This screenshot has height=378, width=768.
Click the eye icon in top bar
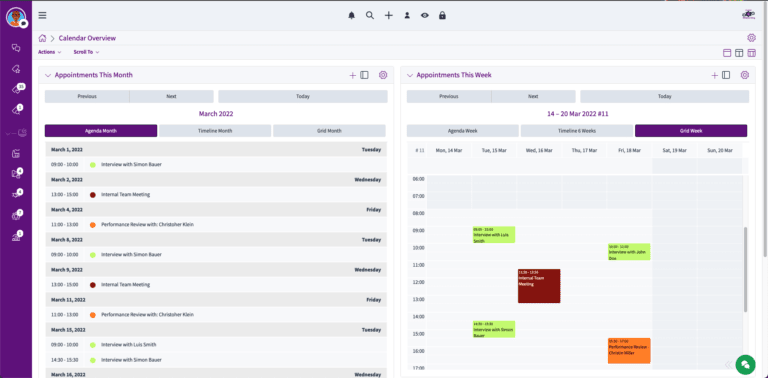point(425,16)
